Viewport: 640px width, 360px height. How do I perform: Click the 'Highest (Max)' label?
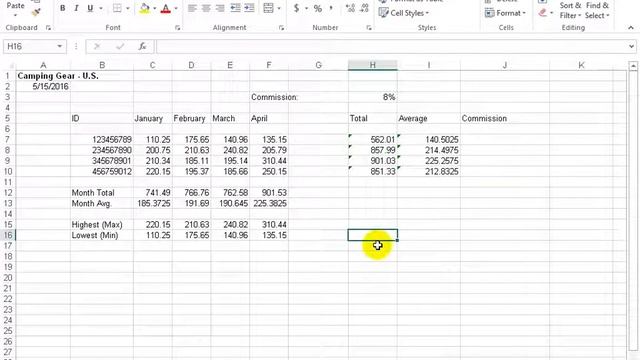tap(97, 224)
